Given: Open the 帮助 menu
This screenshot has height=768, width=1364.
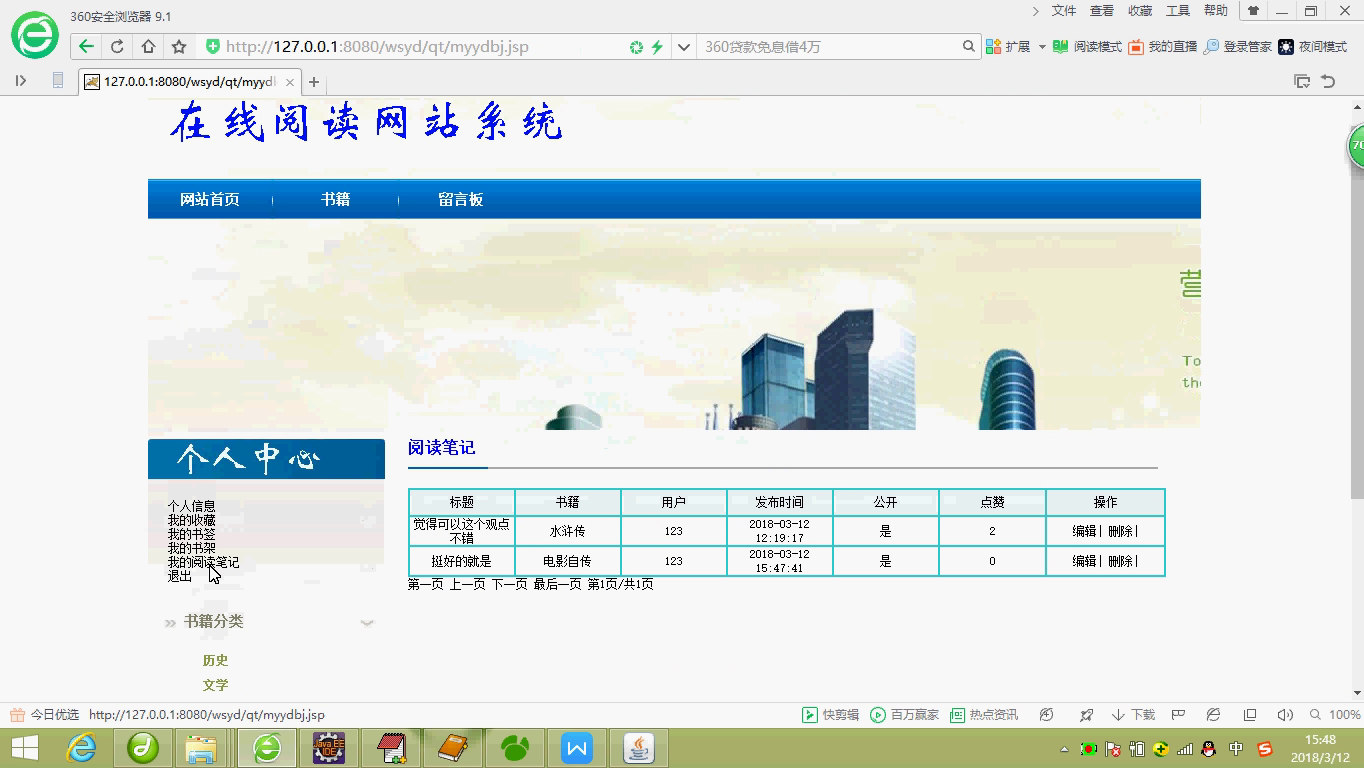Looking at the screenshot, I should [x=1216, y=11].
